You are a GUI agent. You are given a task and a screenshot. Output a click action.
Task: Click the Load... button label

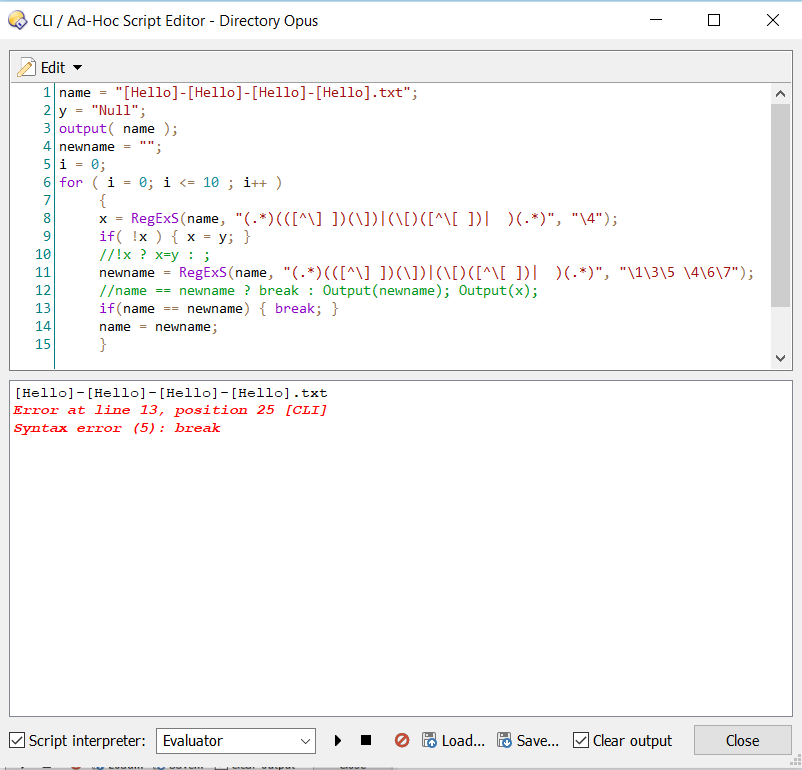tap(463, 741)
